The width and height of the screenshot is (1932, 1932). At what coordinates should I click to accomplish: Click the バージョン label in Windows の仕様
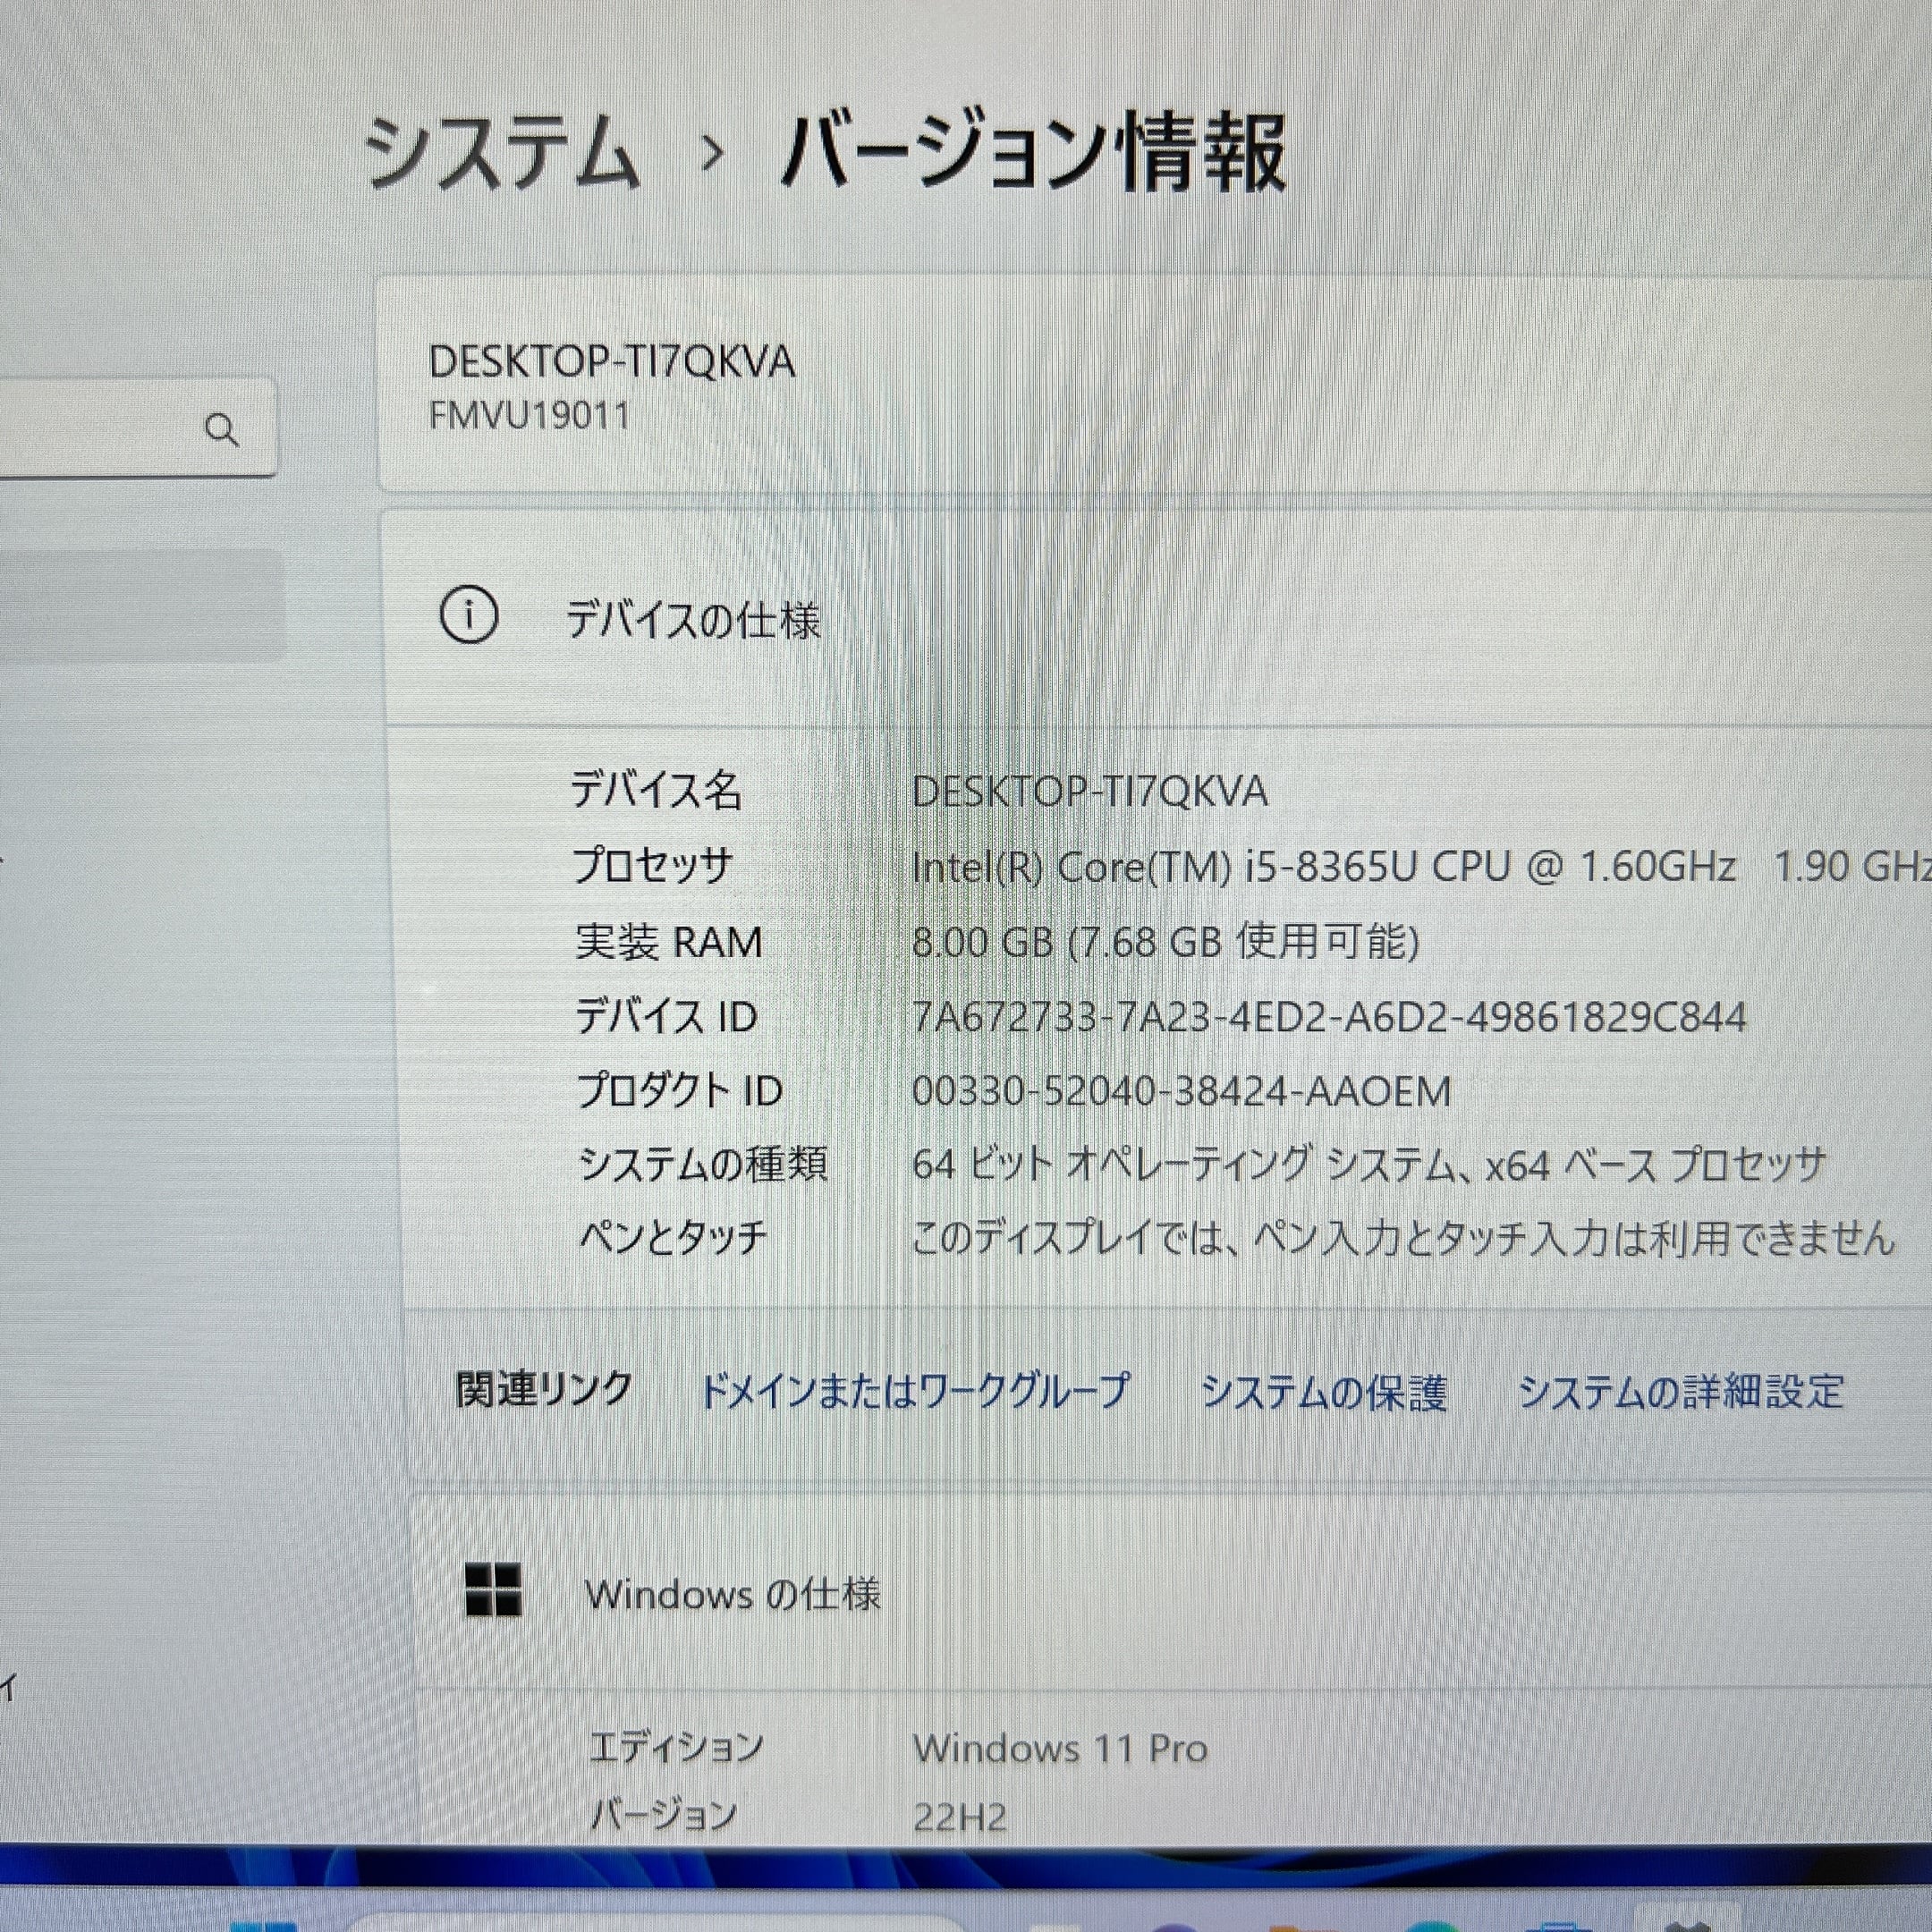(x=663, y=1815)
